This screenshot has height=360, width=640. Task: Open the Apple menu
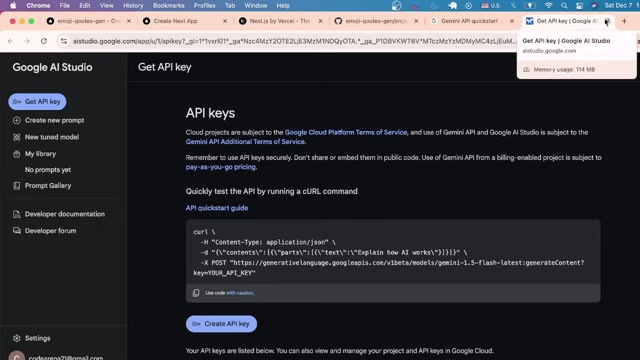(13, 6)
